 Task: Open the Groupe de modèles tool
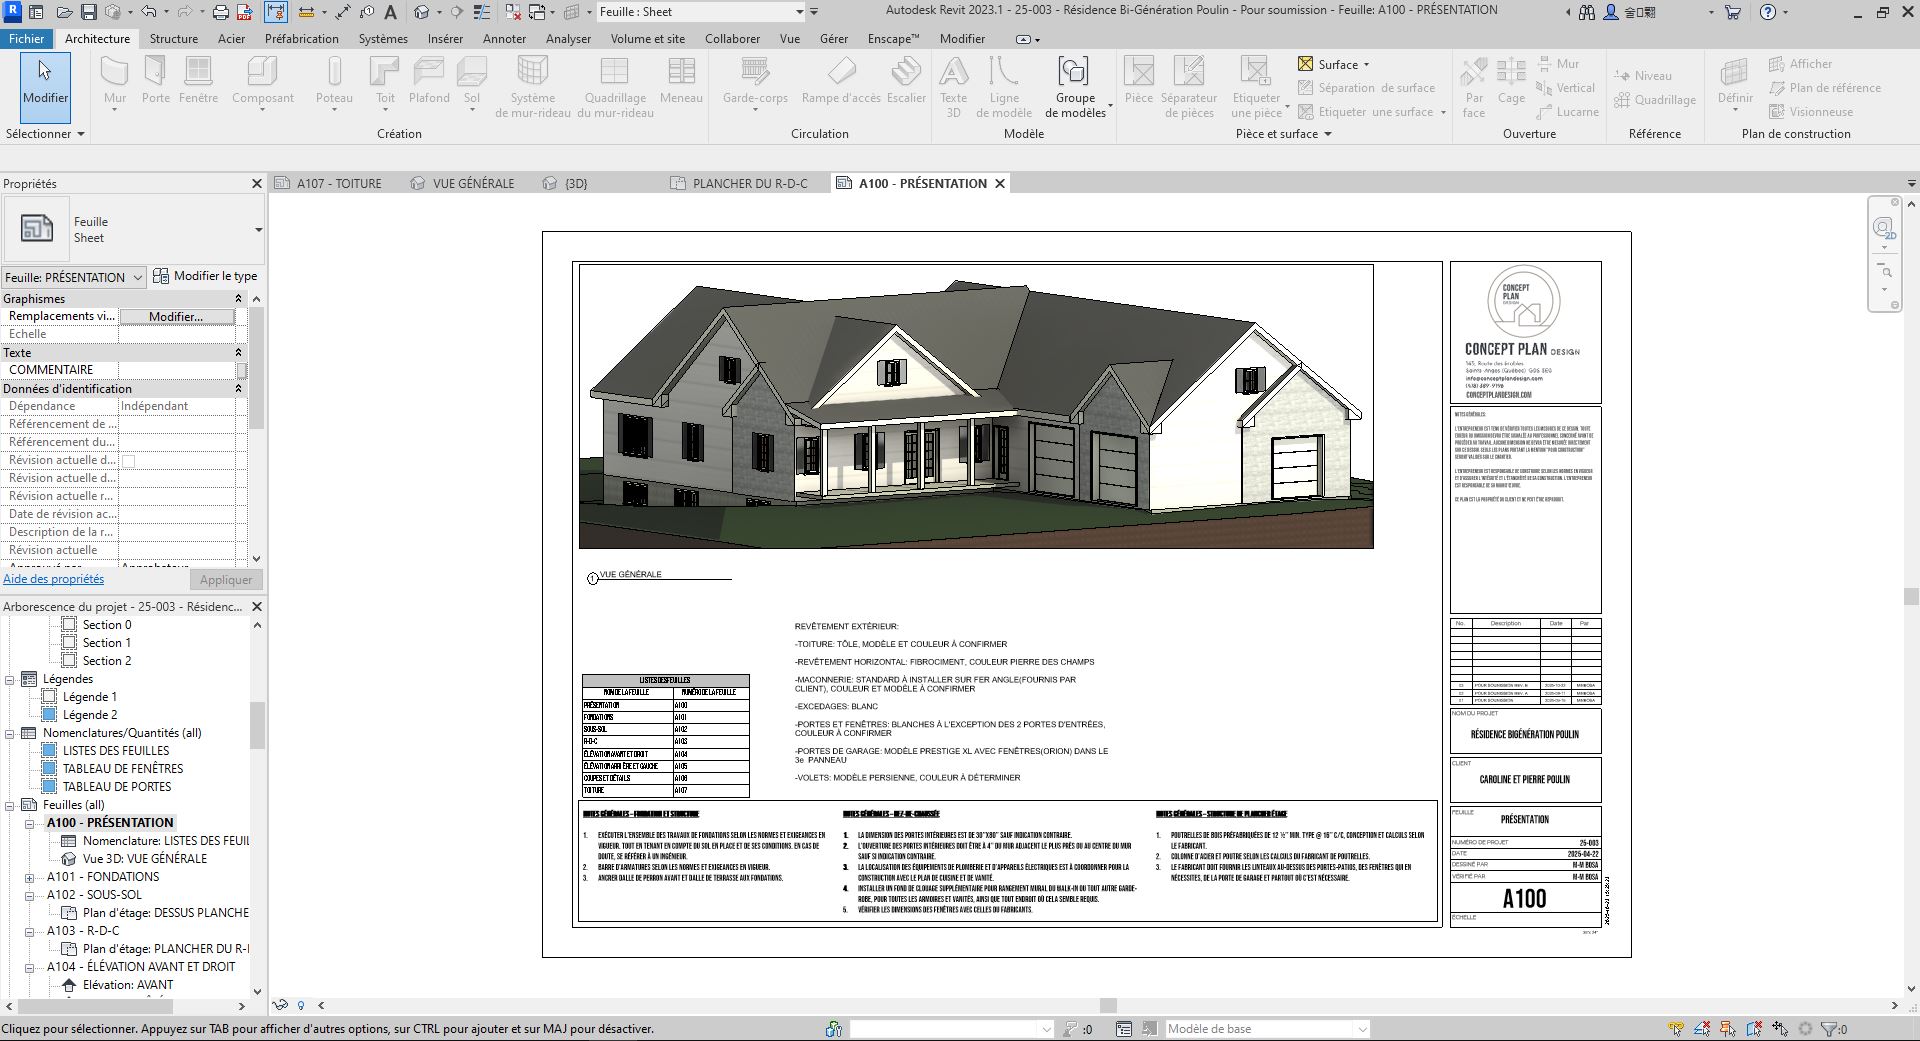pyautogui.click(x=1075, y=88)
